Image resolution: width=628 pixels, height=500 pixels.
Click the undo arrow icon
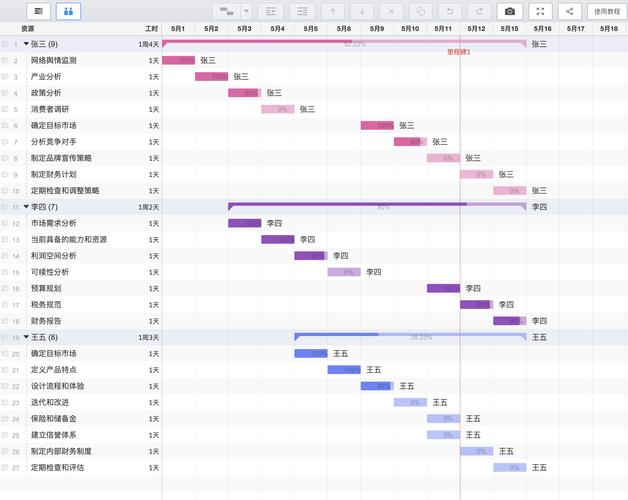450,11
